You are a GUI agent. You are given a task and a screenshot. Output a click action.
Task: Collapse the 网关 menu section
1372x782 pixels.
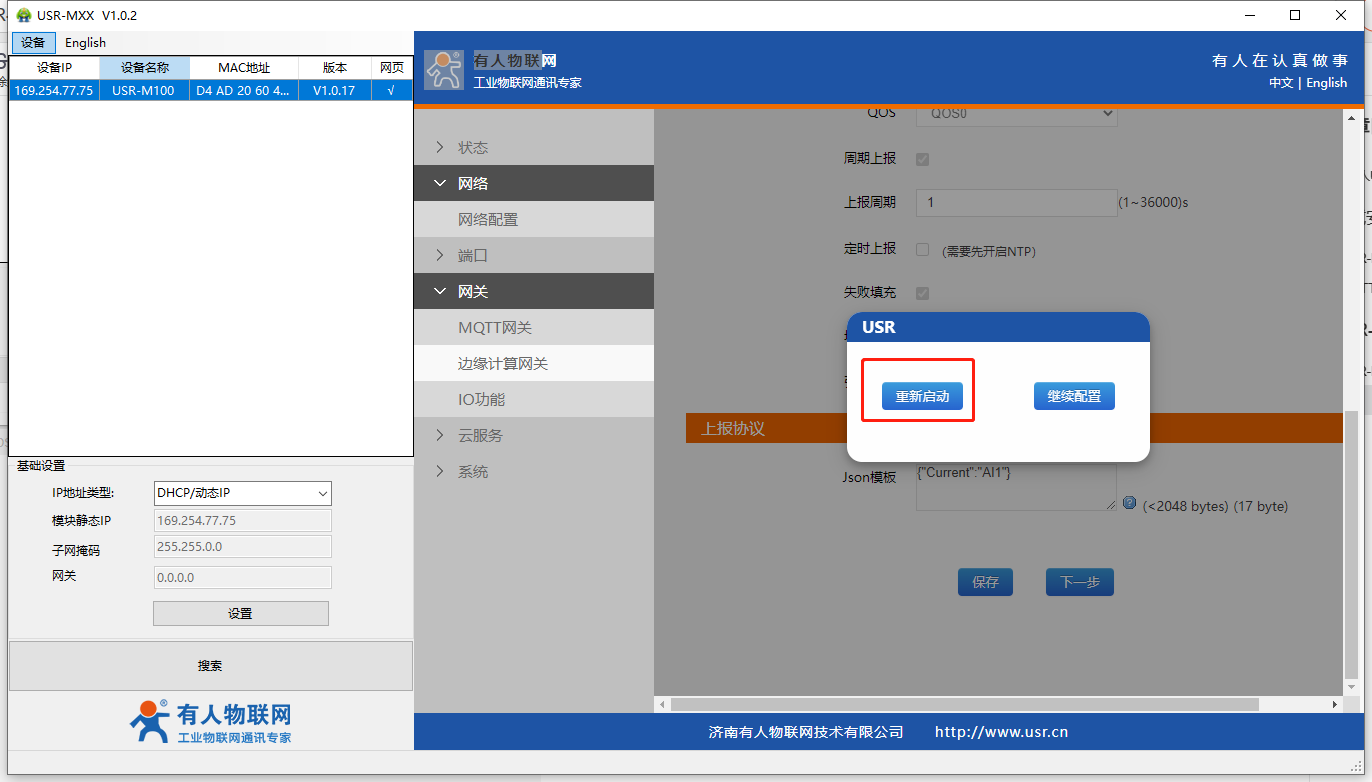pyautogui.click(x=534, y=292)
